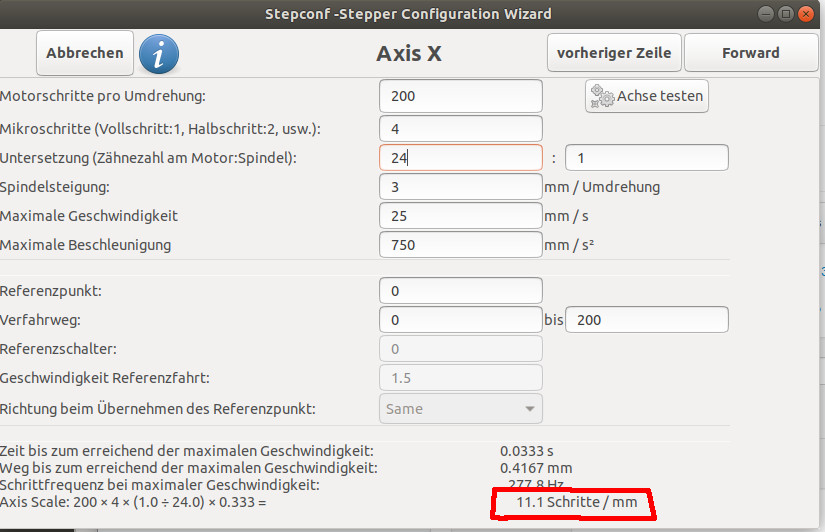Image resolution: width=825 pixels, height=532 pixels.
Task: Click the Spindelsteigung input field
Action: click(460, 187)
